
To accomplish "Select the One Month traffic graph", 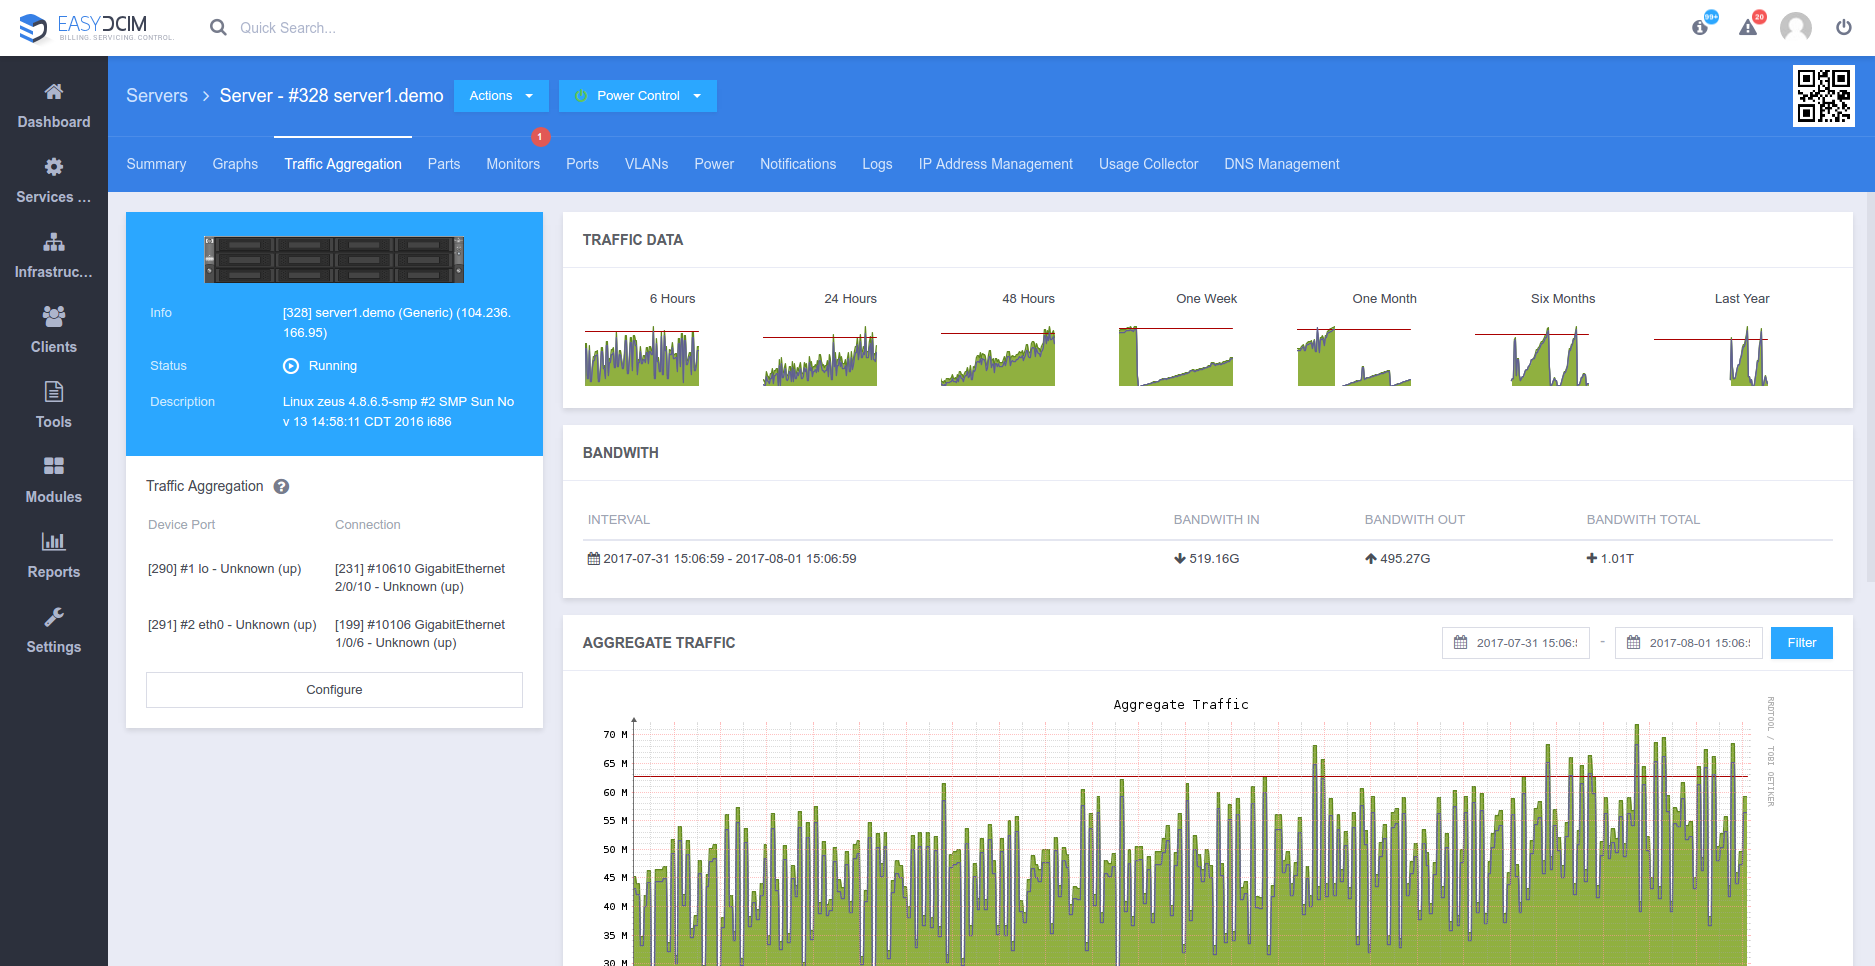I will pos(1354,355).
